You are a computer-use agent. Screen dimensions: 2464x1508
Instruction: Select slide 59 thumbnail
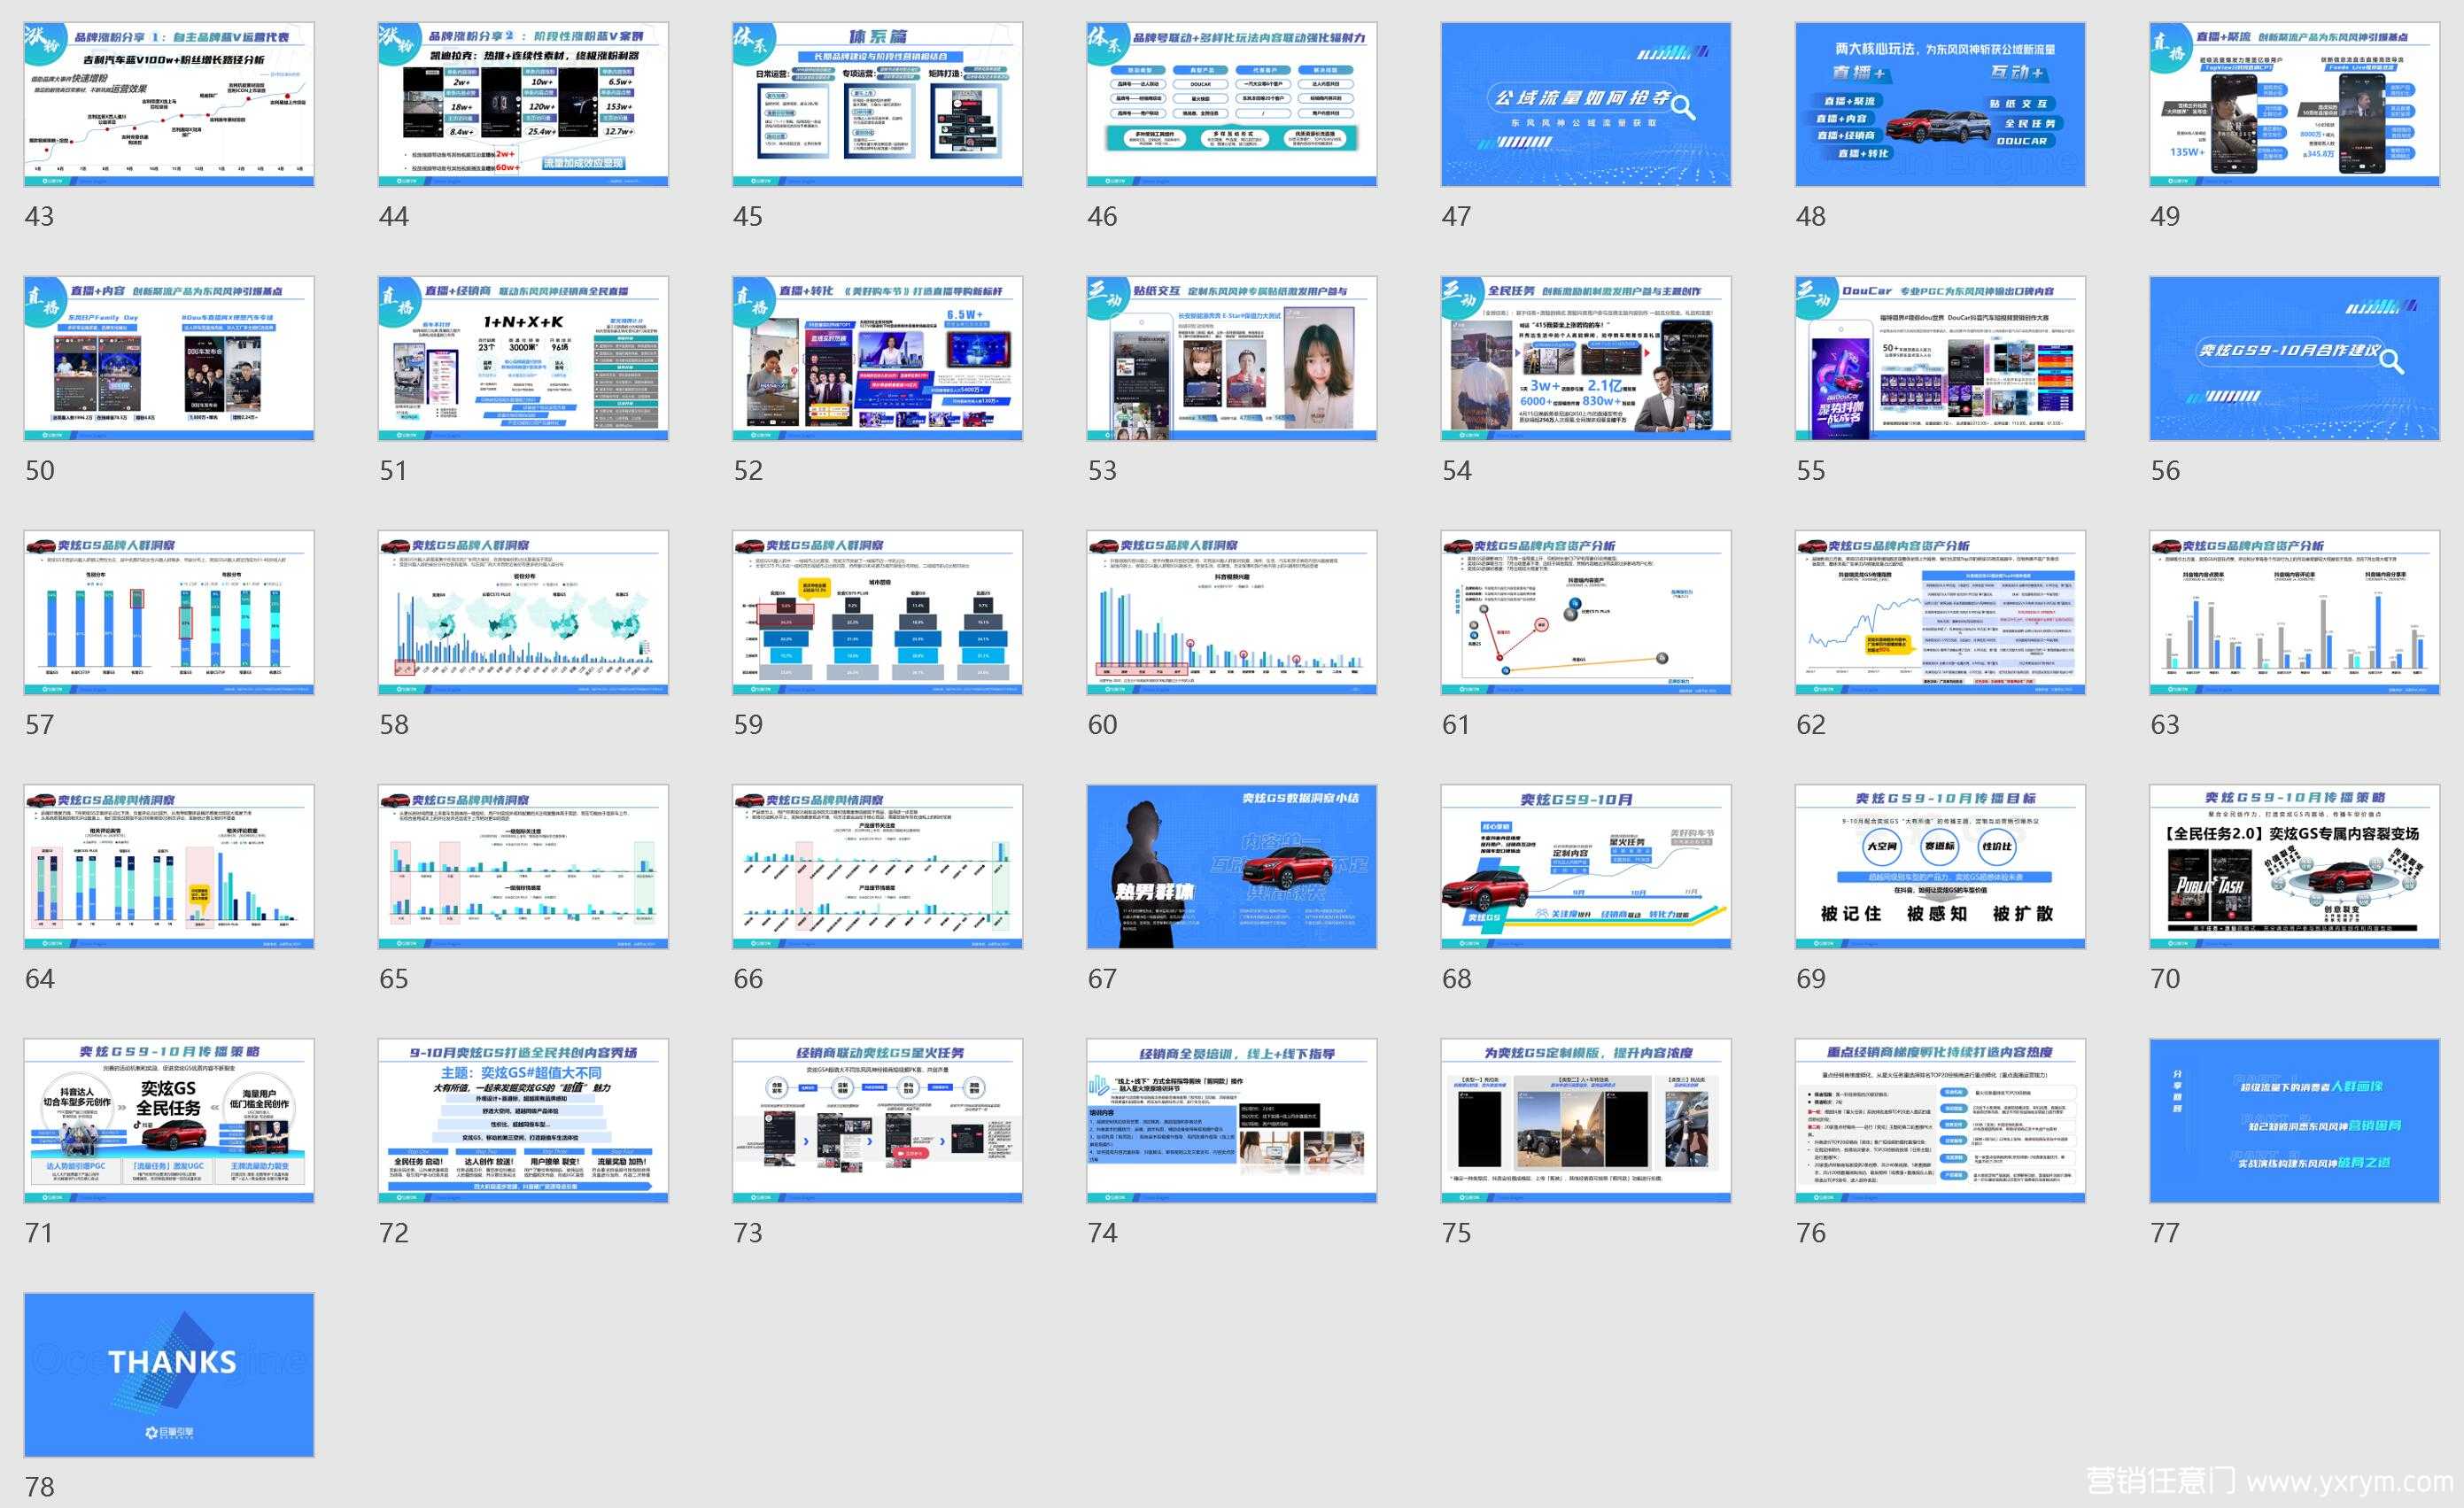(877, 612)
